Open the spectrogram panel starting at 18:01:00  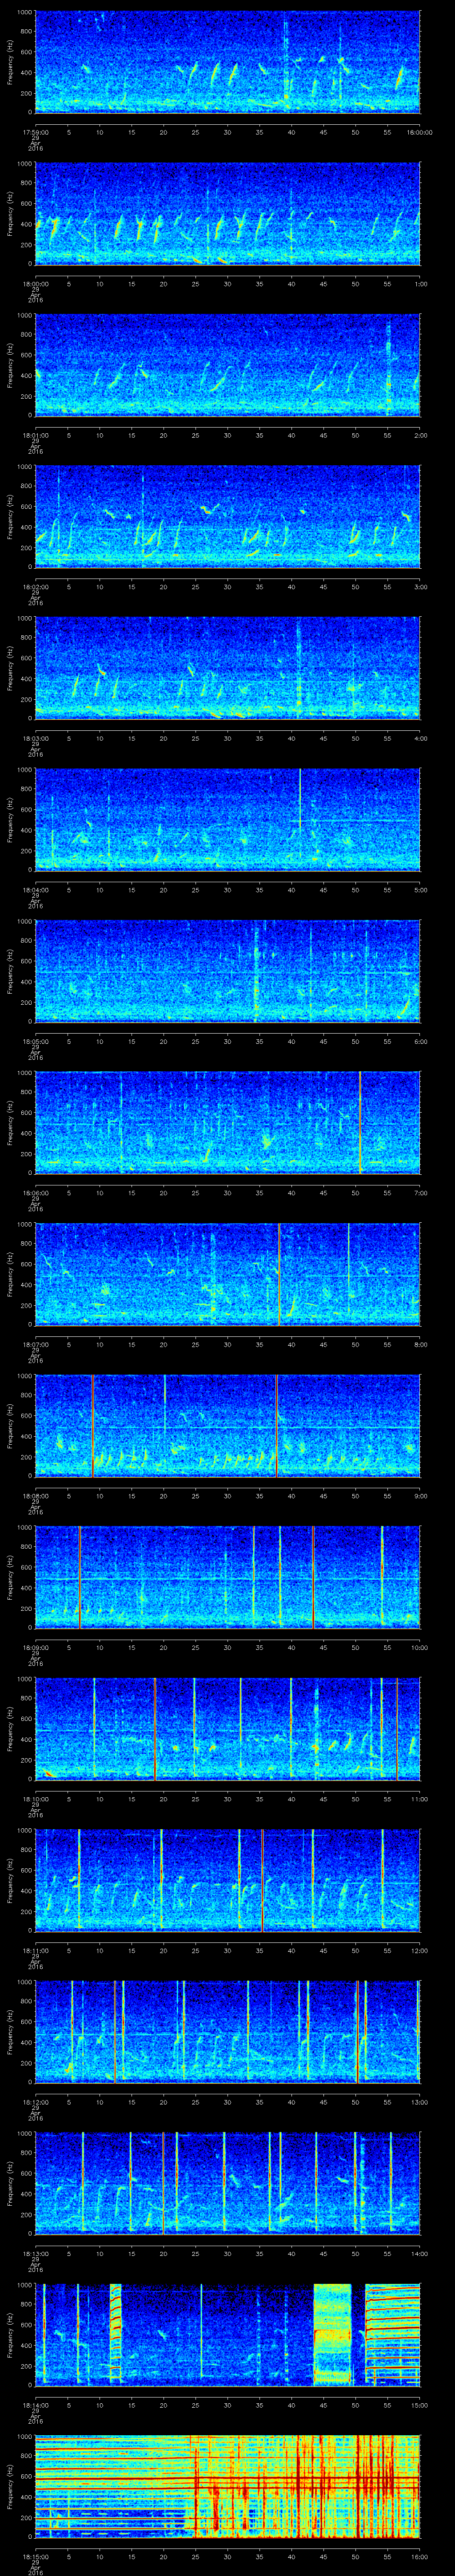(x=228, y=364)
